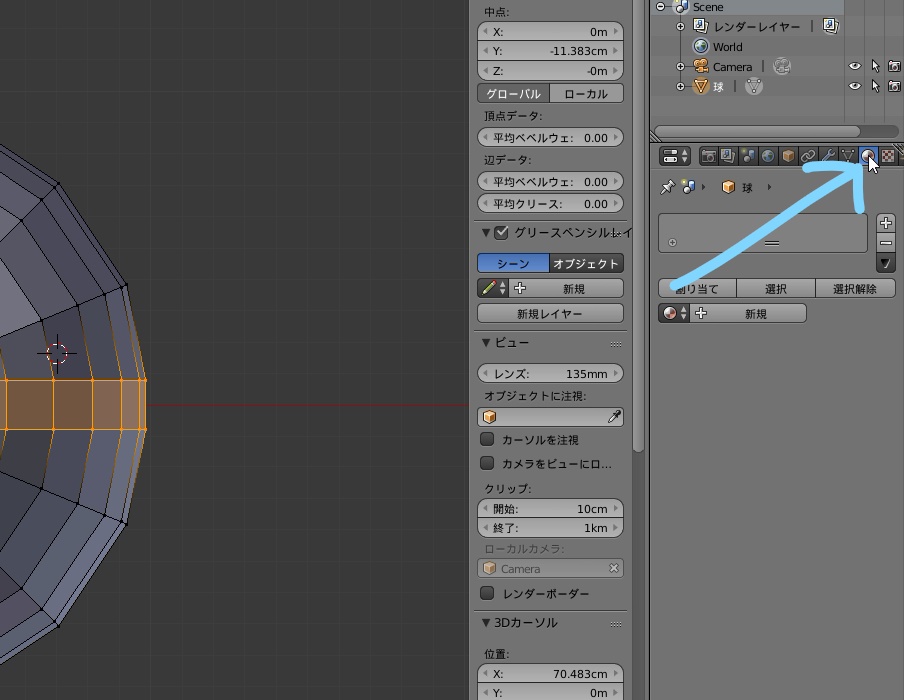Image resolution: width=904 pixels, height=700 pixels.
Task: Click the outliner horizontal scrollbar
Action: (758, 131)
